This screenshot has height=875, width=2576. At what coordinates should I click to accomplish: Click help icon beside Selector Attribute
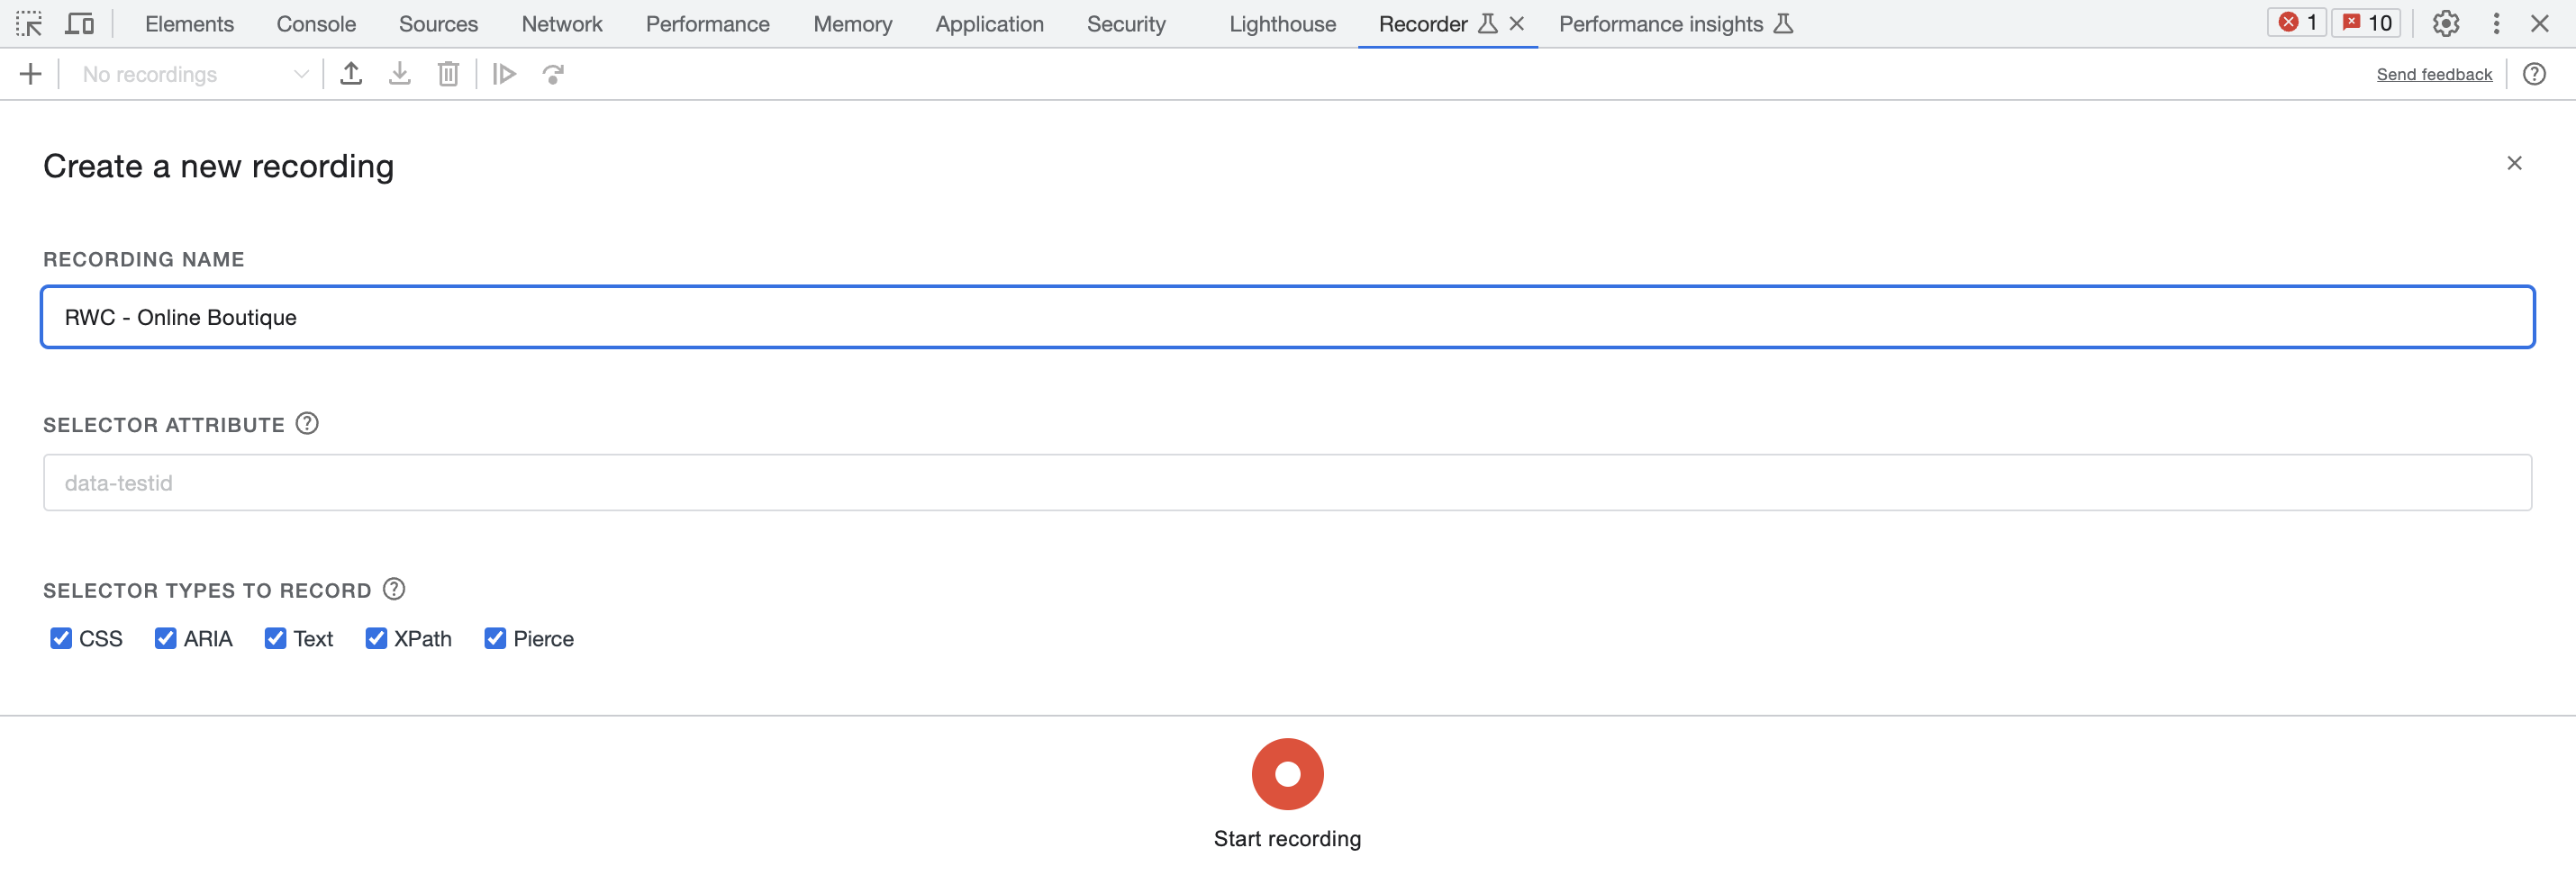click(x=307, y=424)
